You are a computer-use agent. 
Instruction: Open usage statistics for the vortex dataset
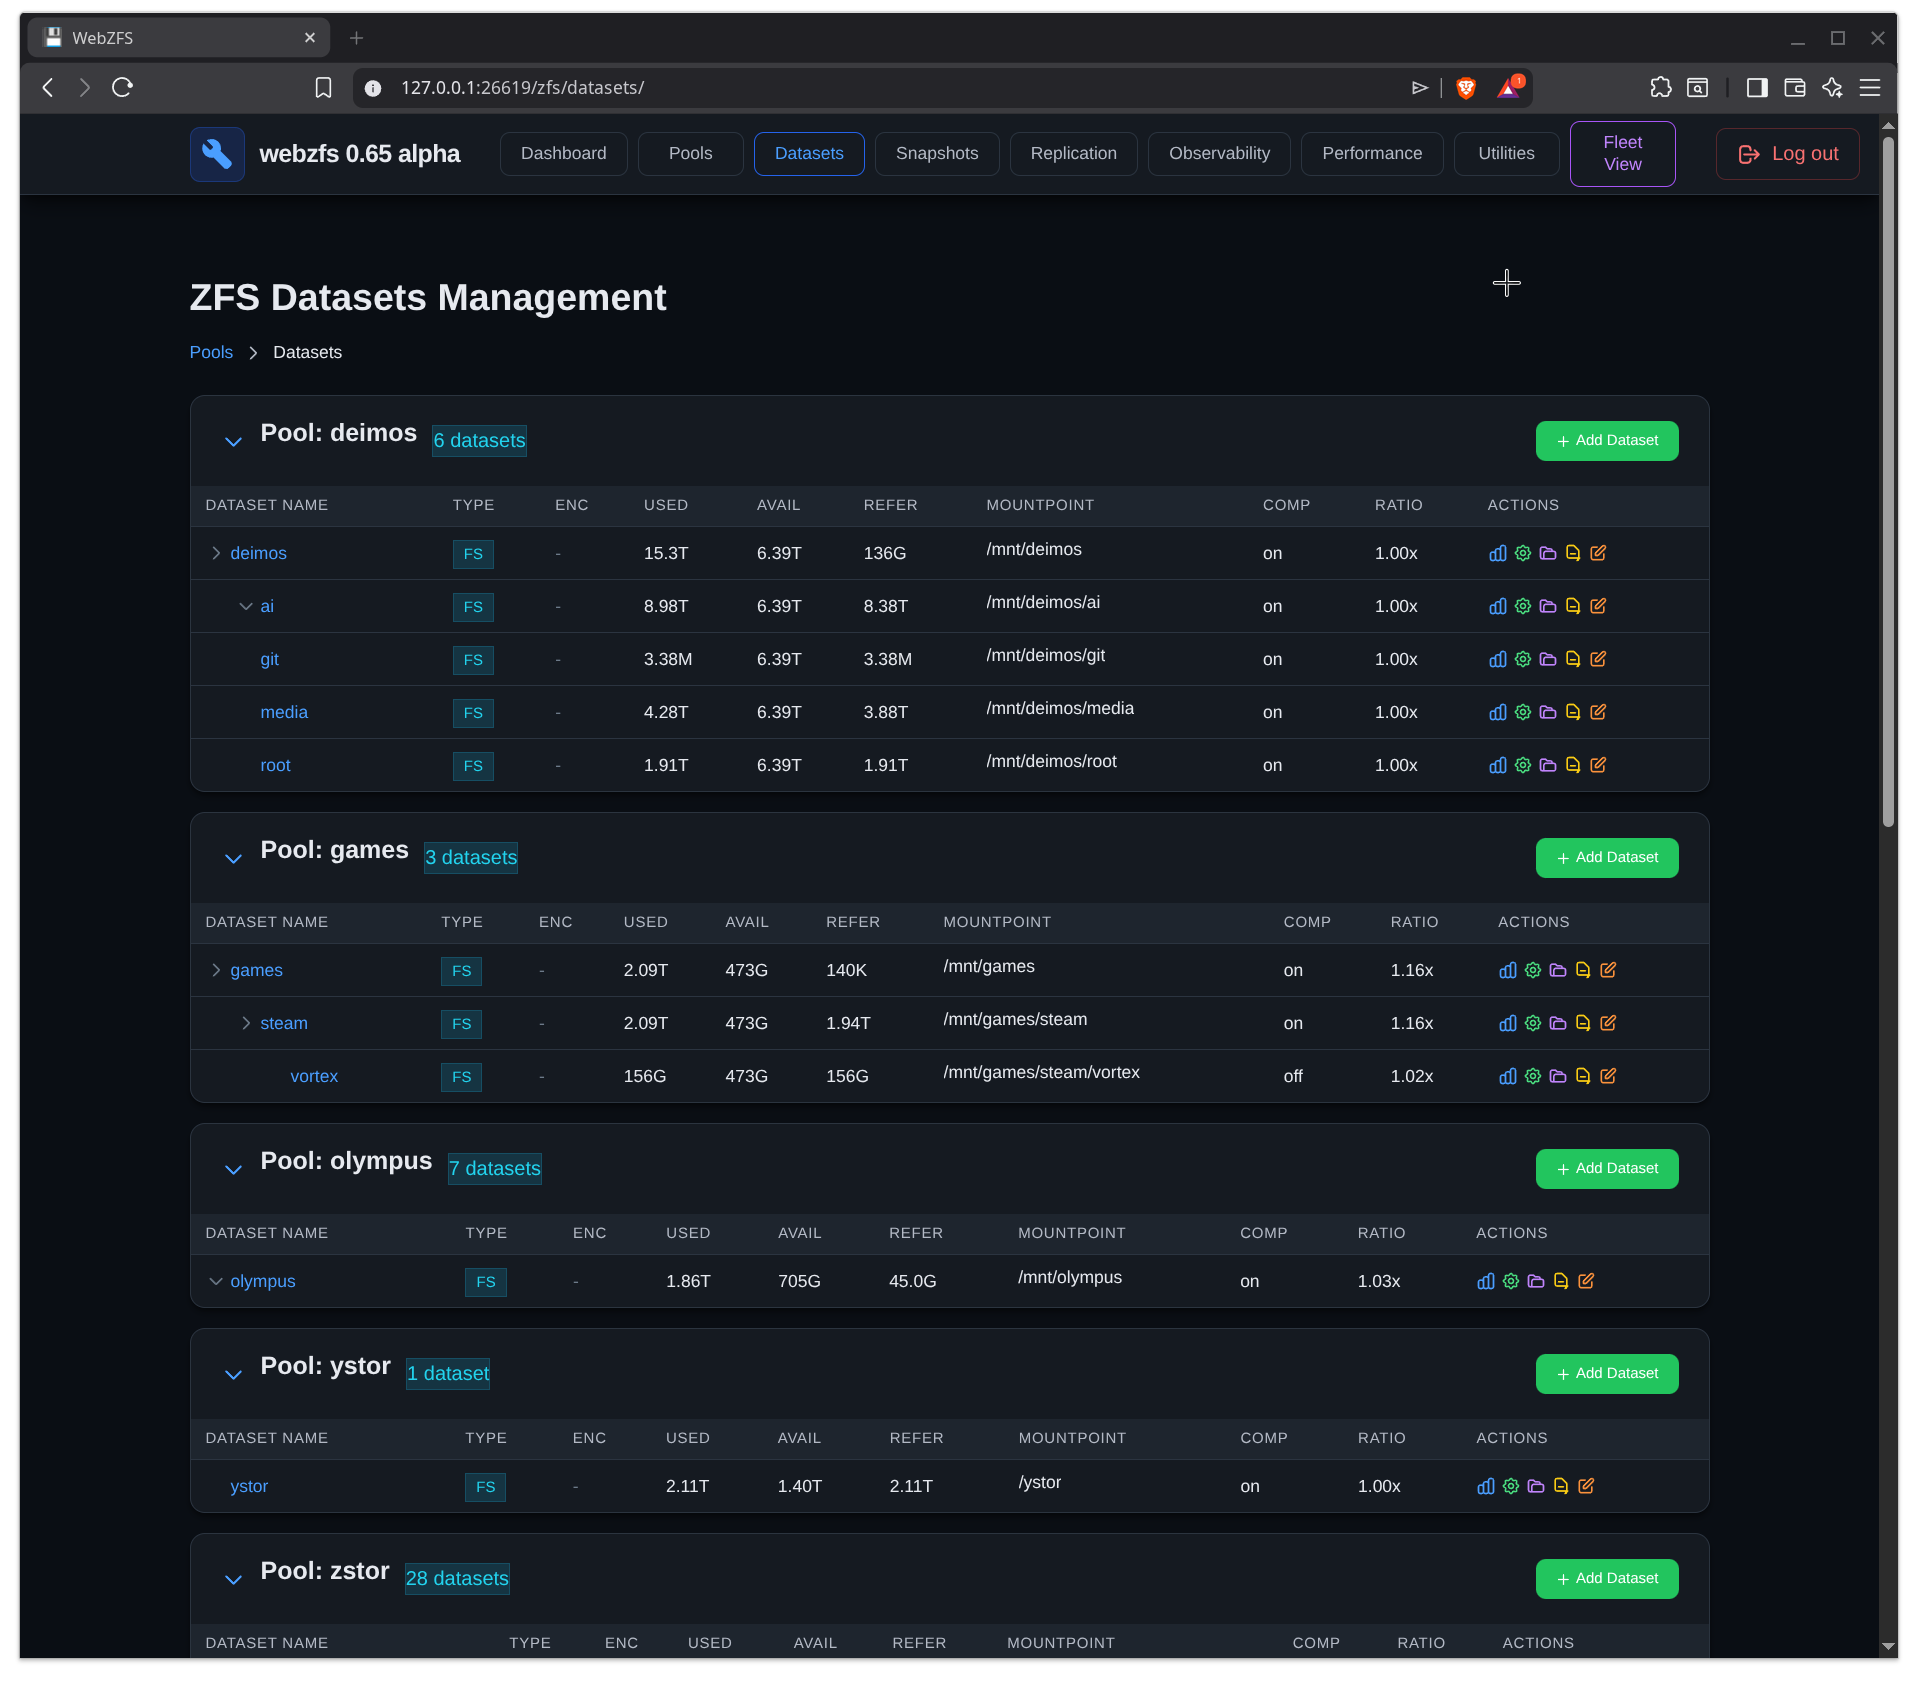(x=1507, y=1077)
